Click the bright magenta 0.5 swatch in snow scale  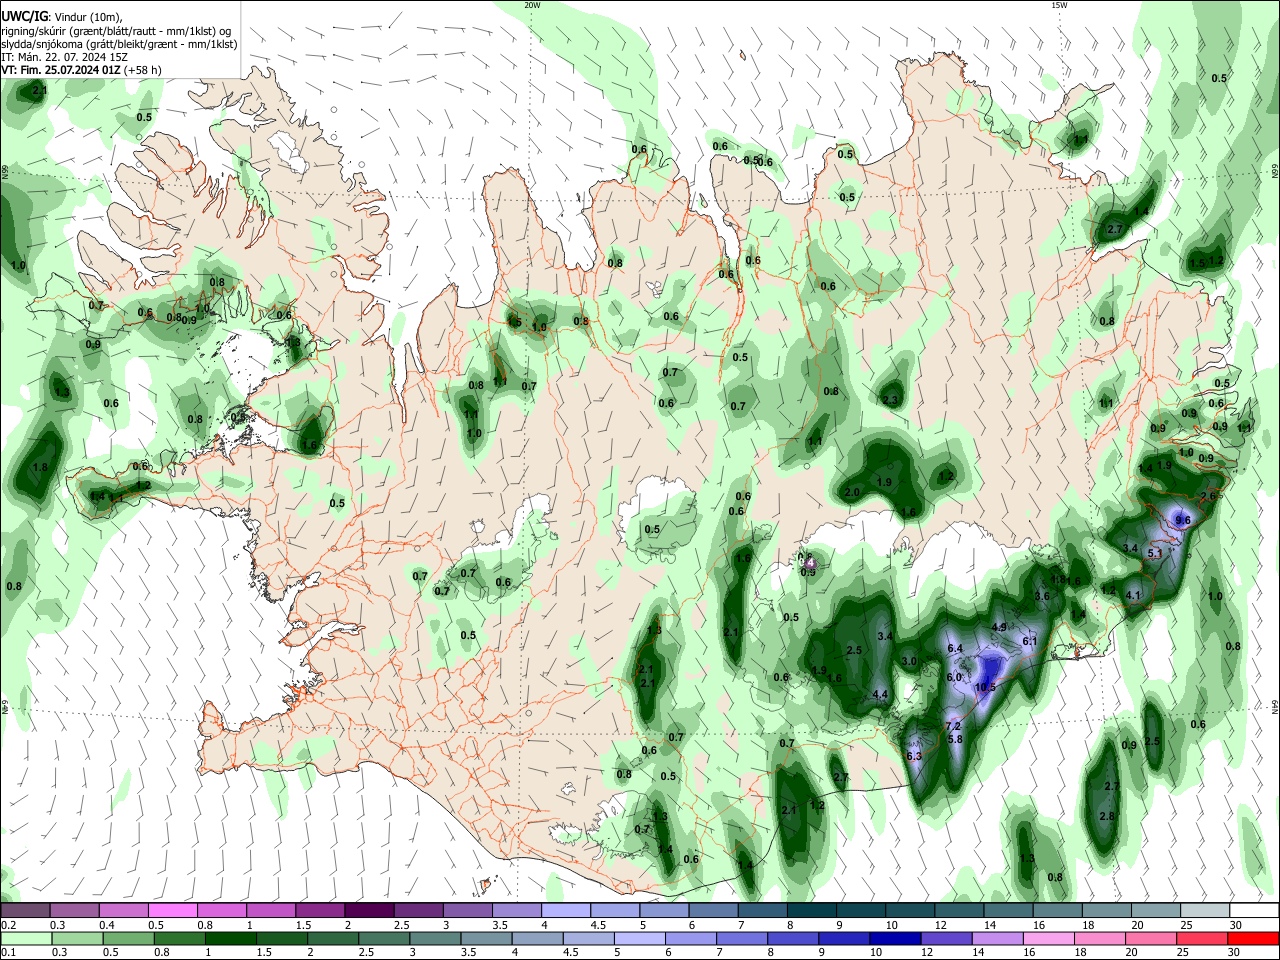172,911
